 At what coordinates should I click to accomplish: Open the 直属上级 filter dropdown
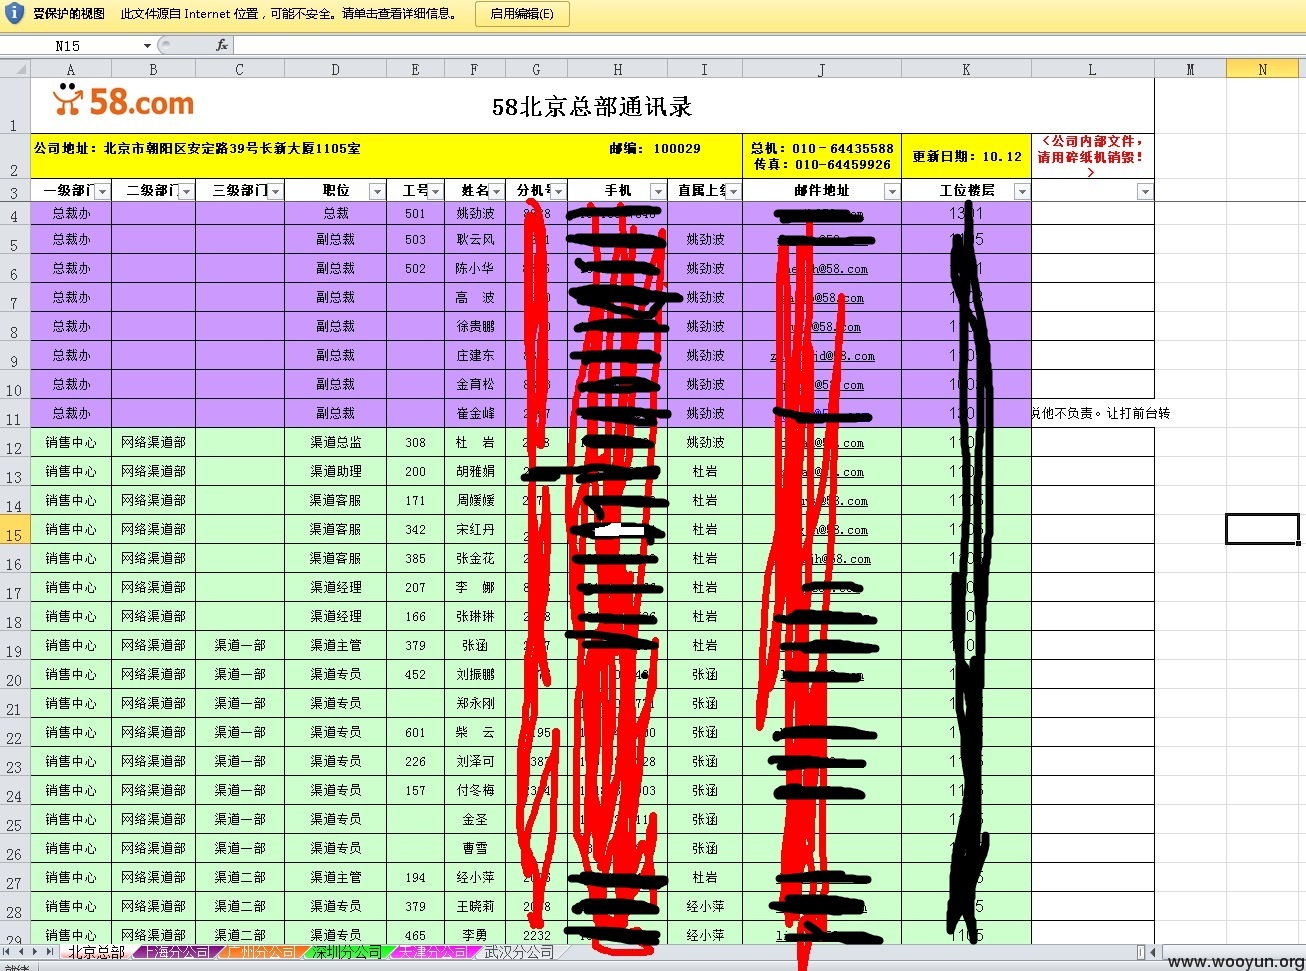(x=733, y=191)
